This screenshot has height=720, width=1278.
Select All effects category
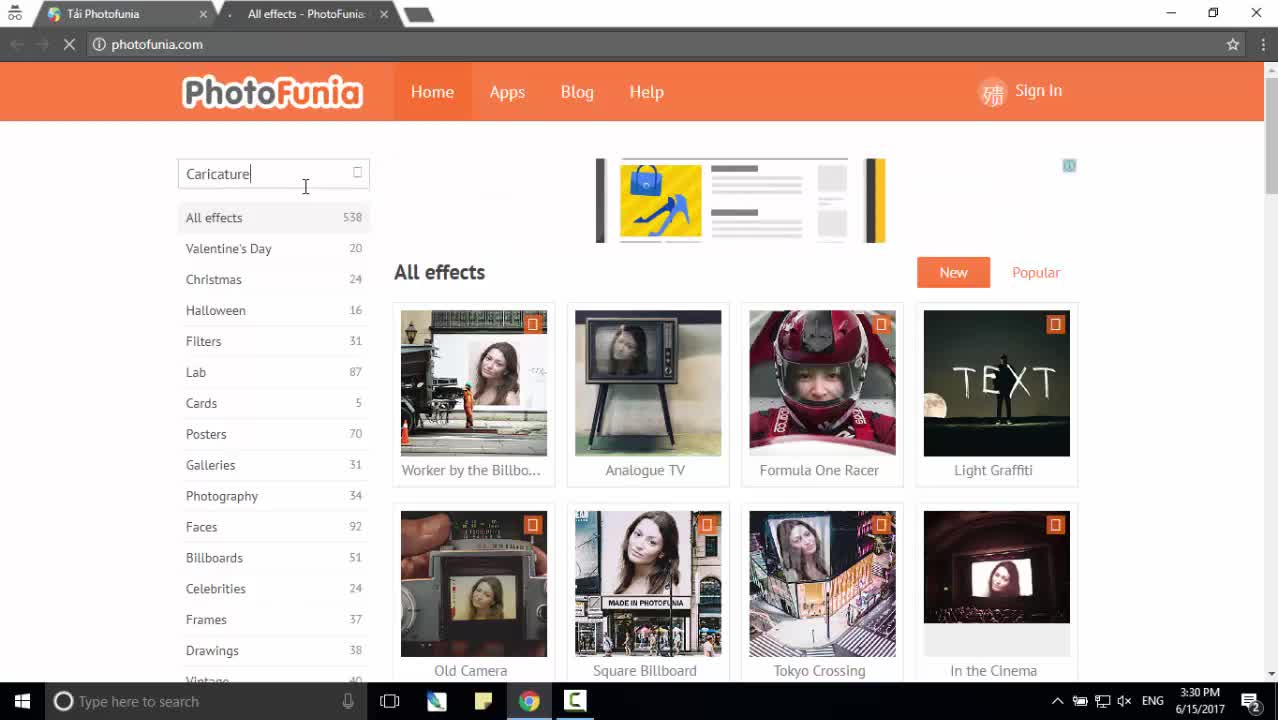tap(274, 217)
